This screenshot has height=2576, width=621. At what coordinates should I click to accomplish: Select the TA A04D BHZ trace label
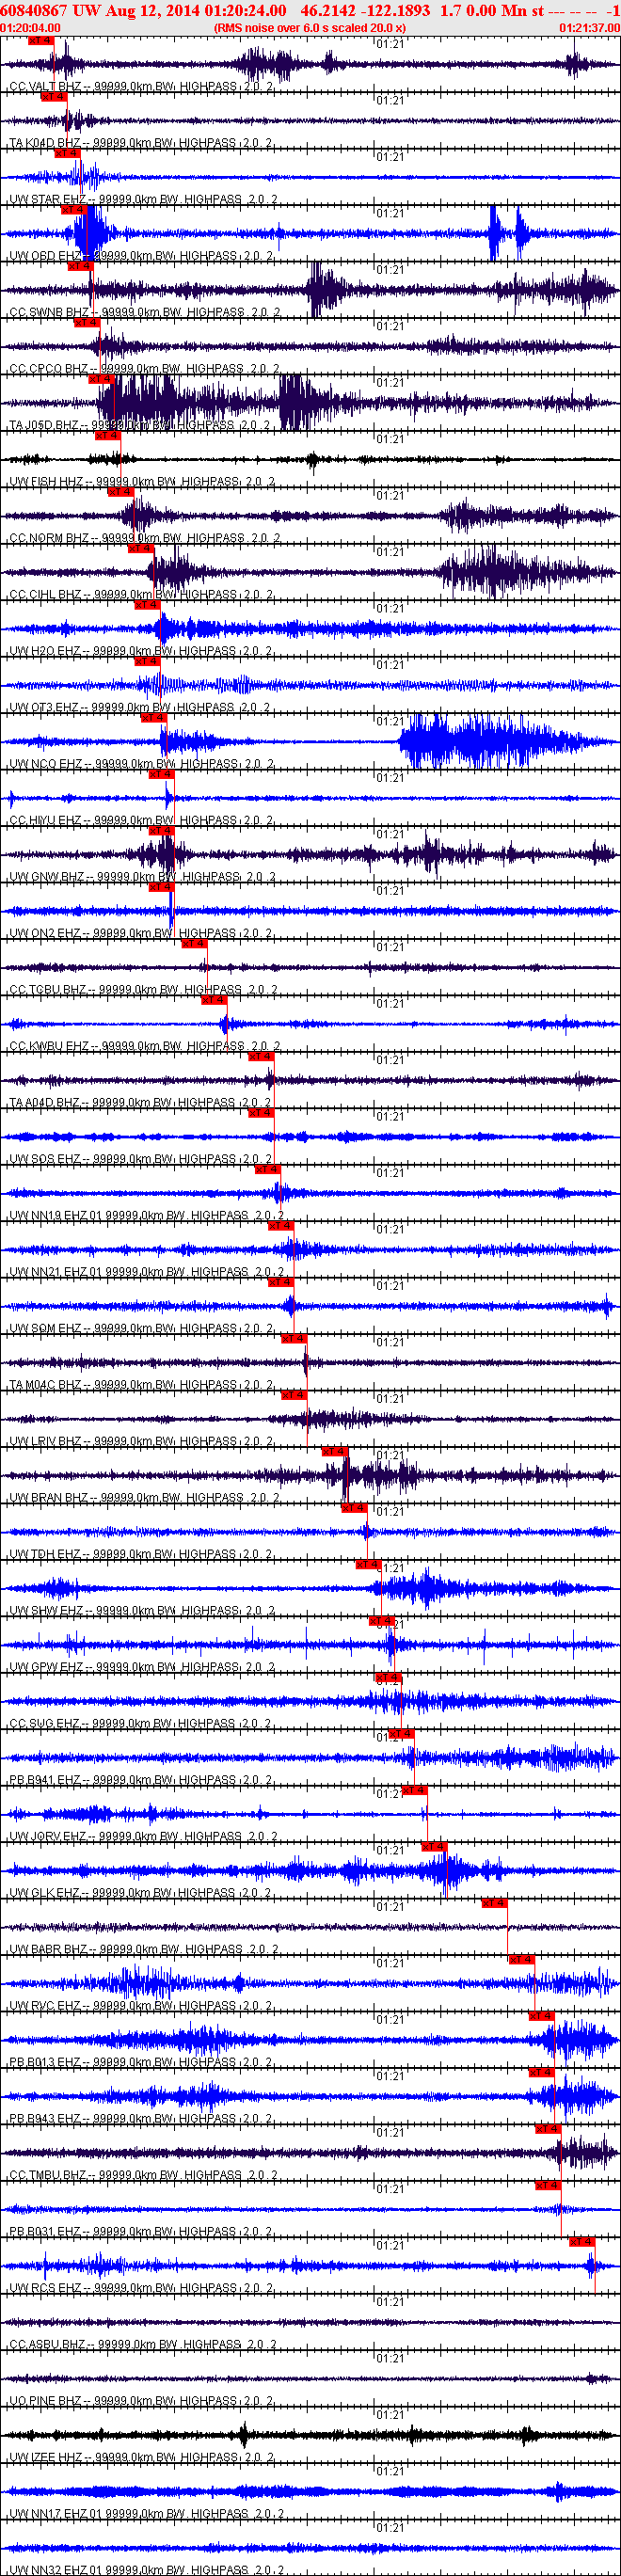coord(141,1104)
